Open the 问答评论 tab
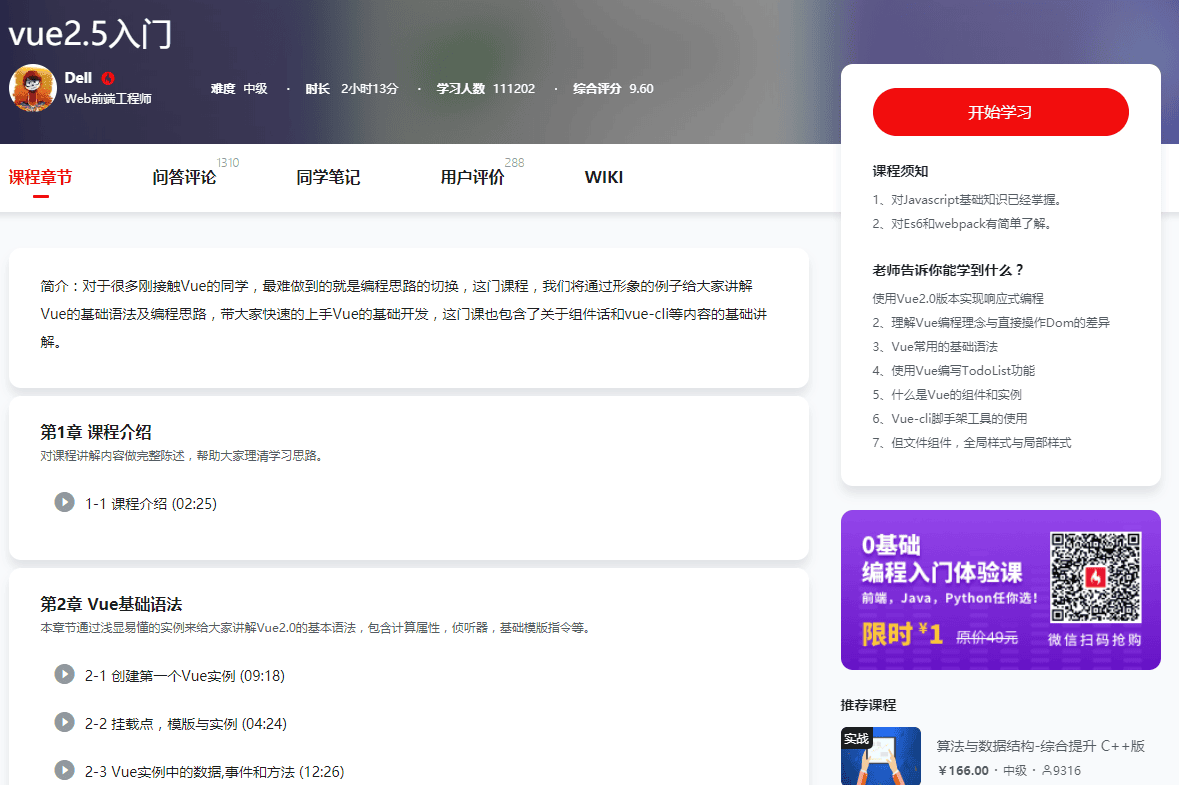The width and height of the screenshot is (1179, 785). point(184,178)
